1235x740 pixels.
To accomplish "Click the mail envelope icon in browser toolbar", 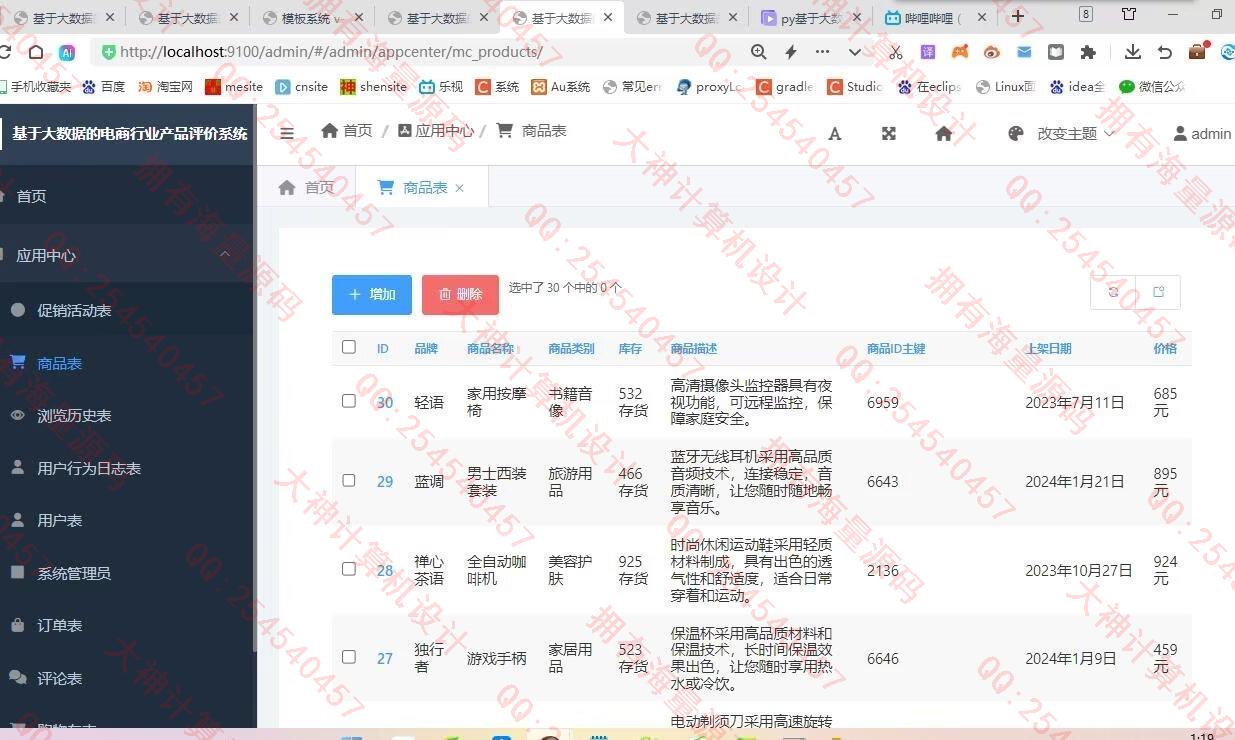I will pyautogui.click(x=1024, y=52).
